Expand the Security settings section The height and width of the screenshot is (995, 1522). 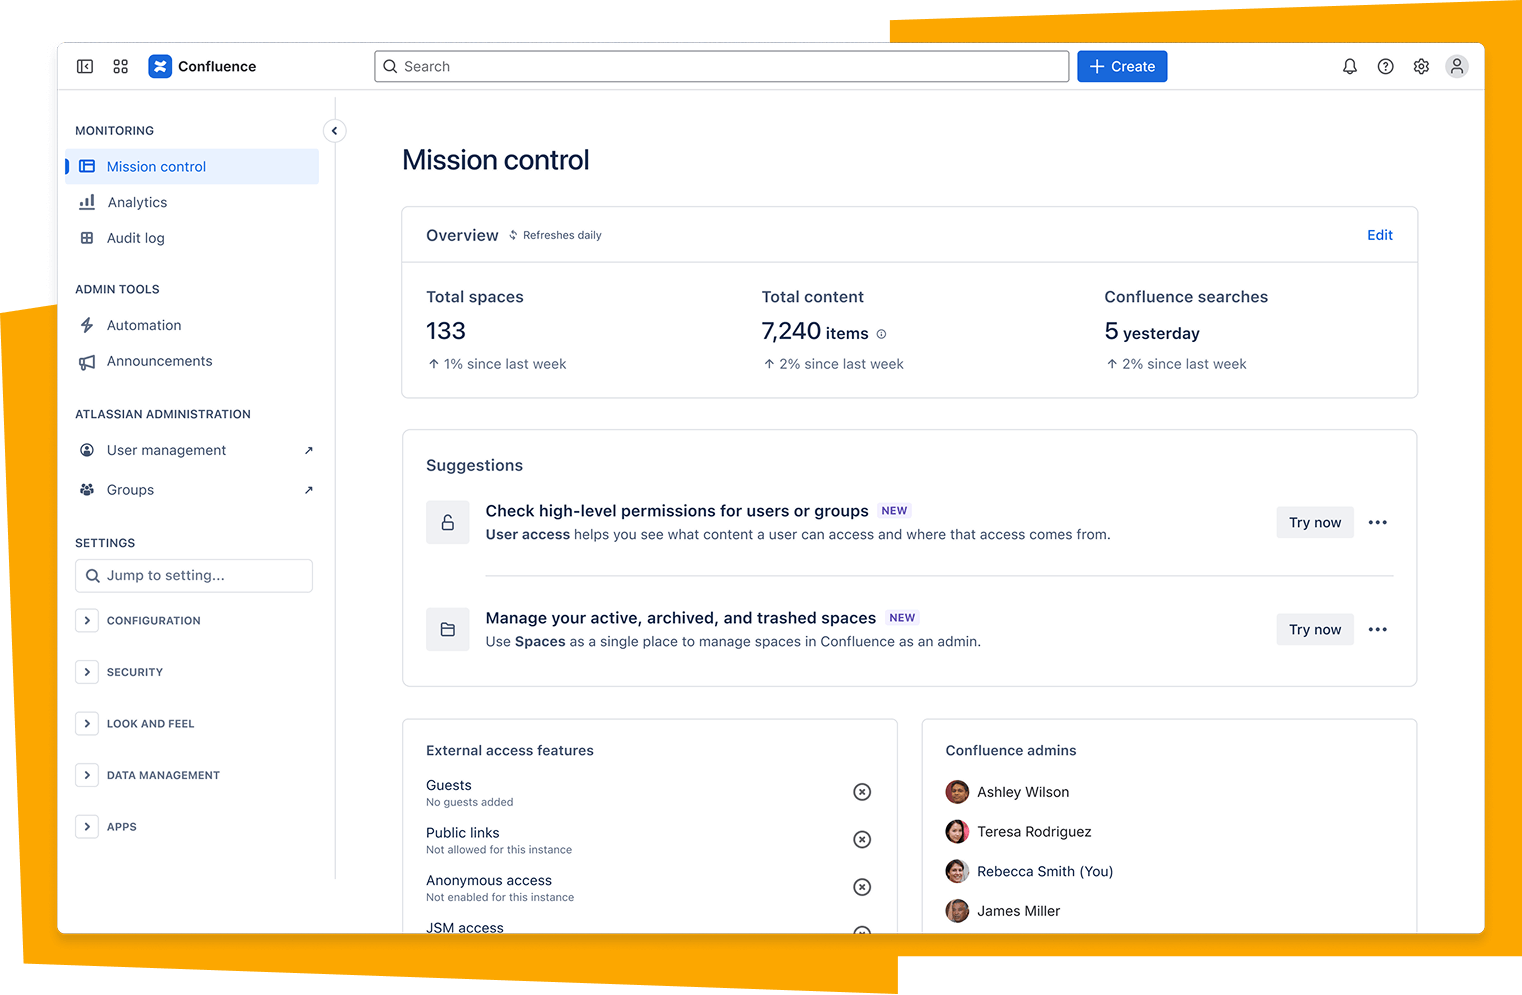click(87, 672)
